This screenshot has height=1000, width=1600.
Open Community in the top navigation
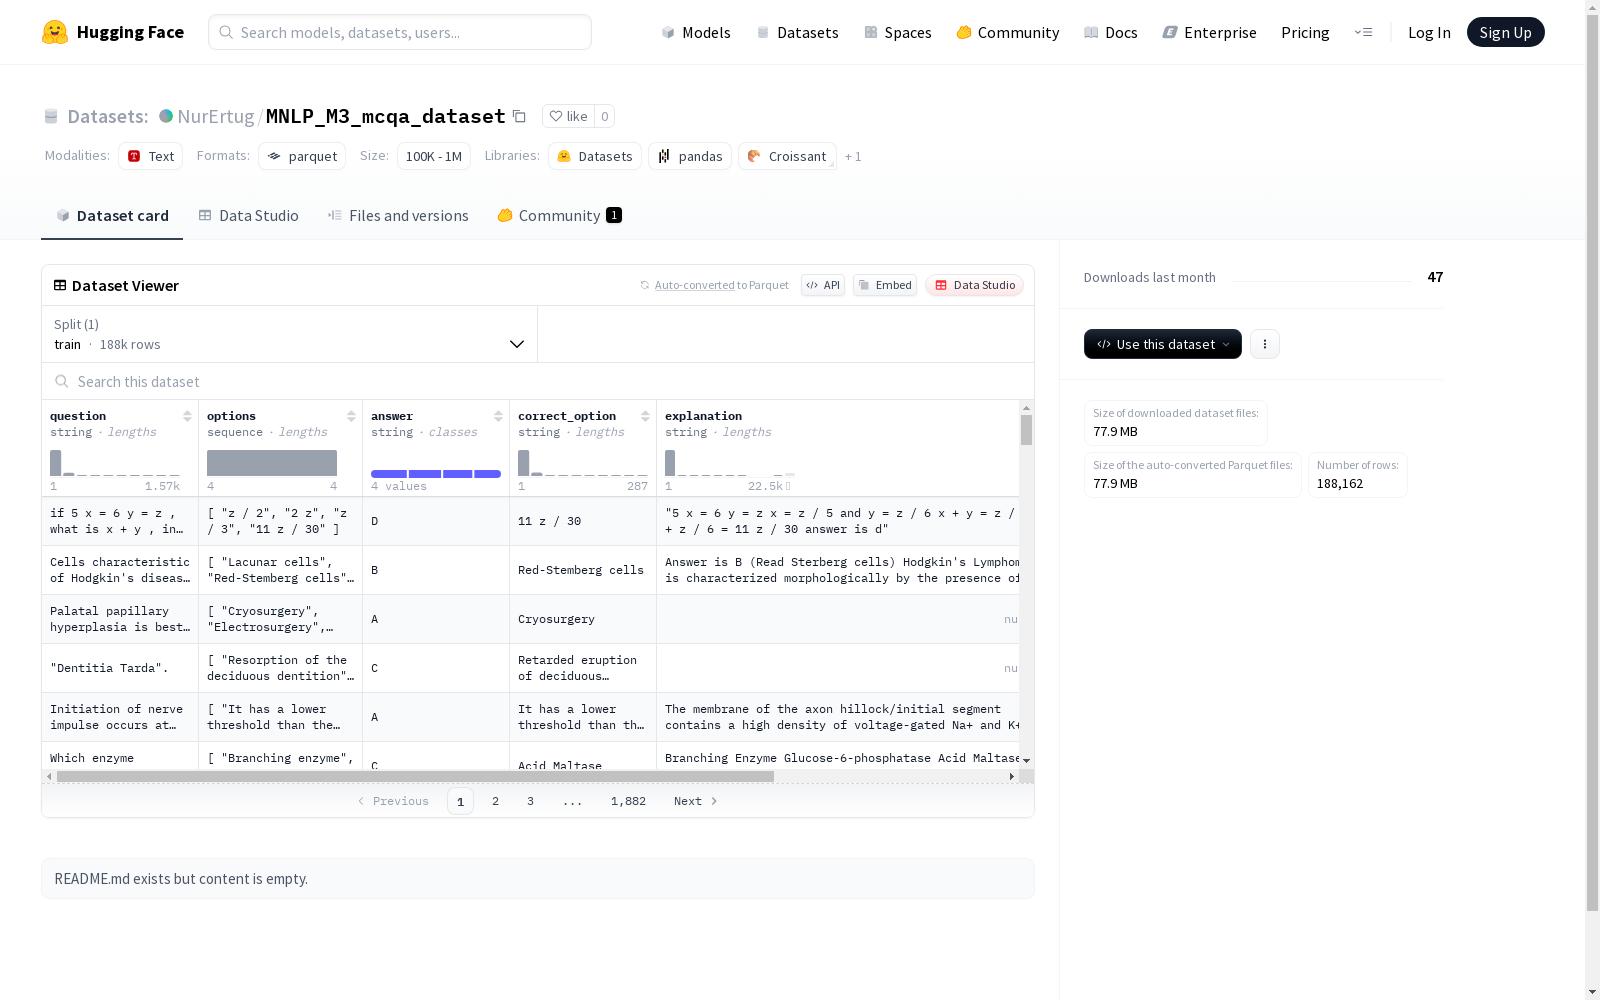[1008, 32]
